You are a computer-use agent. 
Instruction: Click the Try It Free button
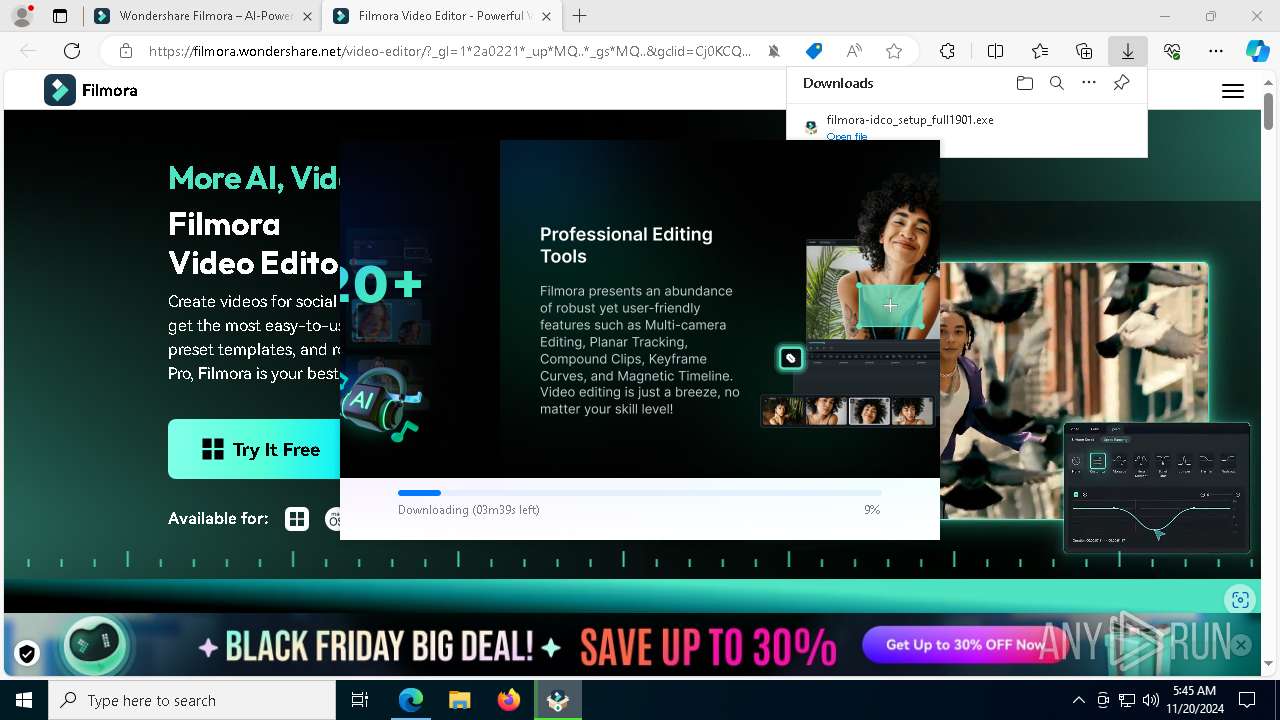254,449
